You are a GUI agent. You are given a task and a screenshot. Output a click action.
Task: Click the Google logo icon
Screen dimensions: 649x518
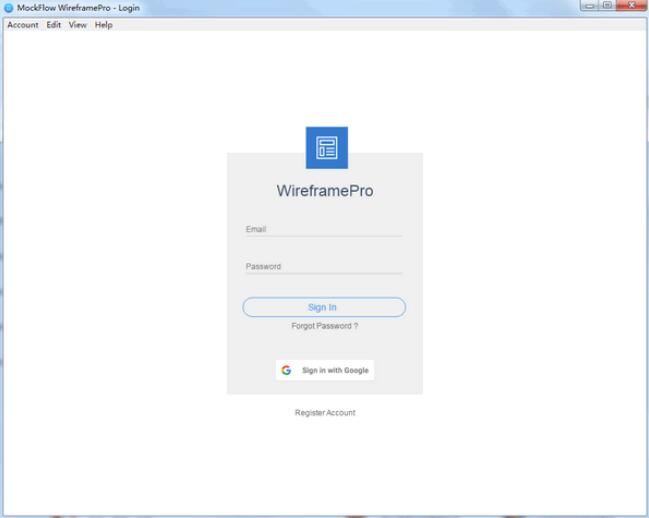[286, 370]
